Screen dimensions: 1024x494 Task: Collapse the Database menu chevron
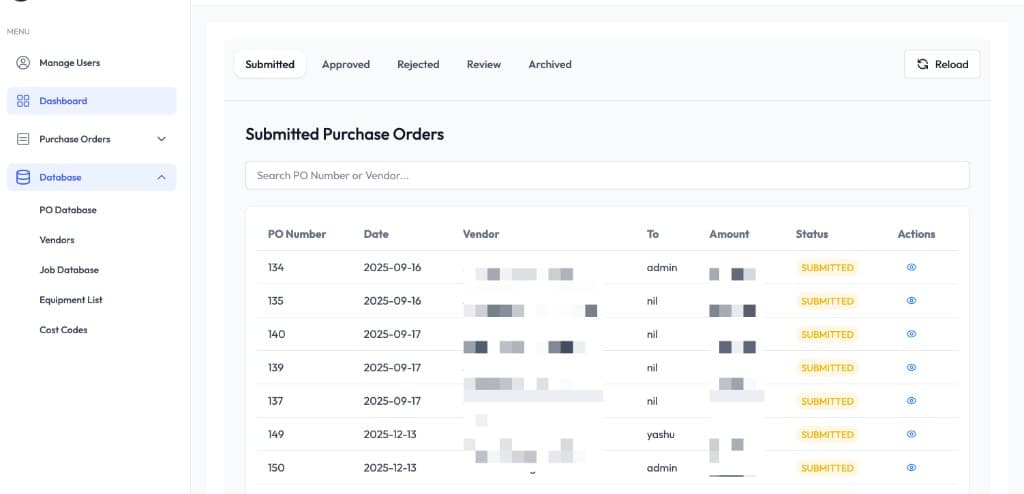point(162,177)
